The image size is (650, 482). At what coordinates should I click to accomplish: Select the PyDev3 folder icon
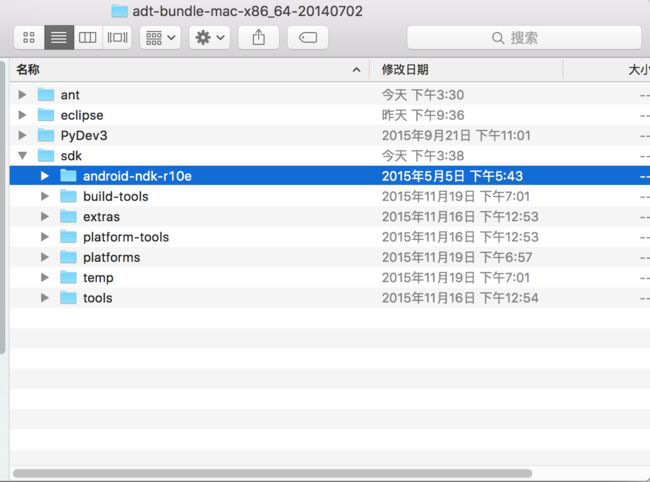(x=46, y=135)
